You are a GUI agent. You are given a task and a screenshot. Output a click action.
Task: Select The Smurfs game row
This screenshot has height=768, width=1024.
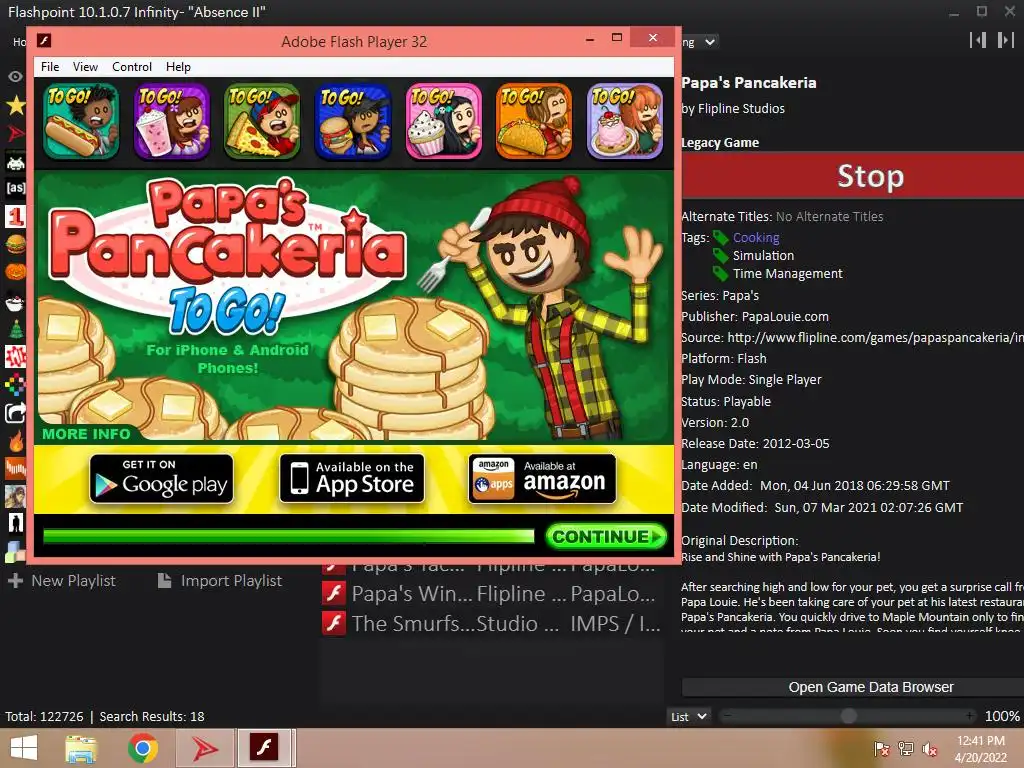(492, 623)
